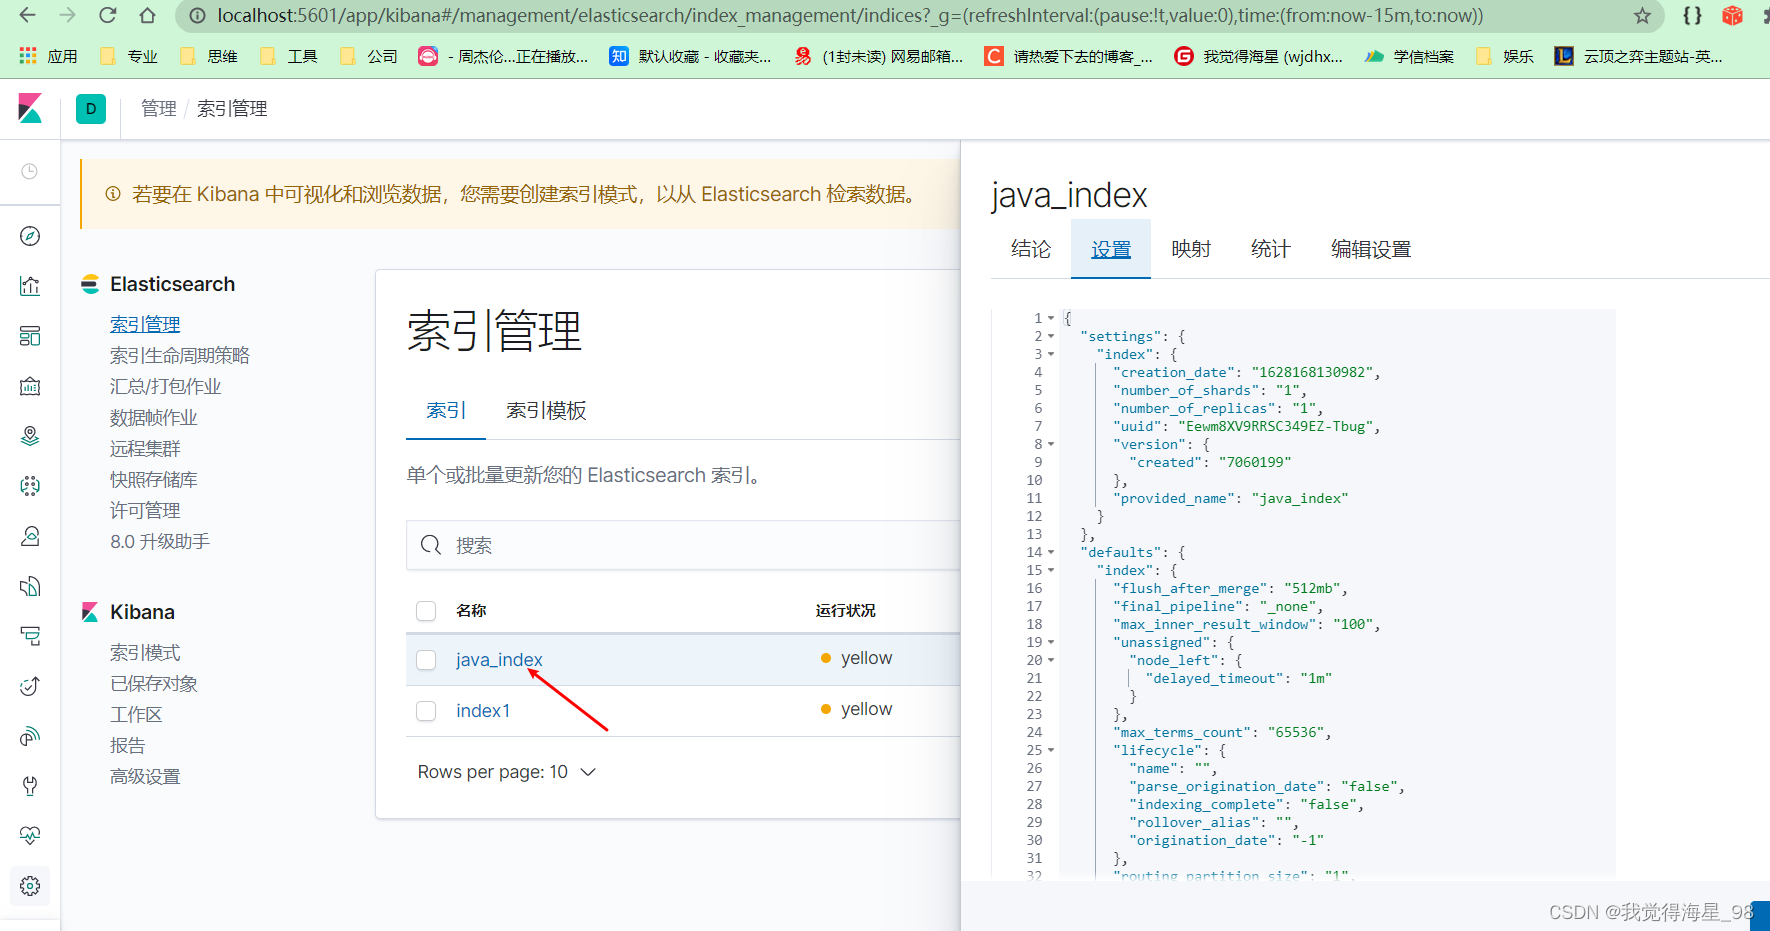This screenshot has width=1770, height=931.
Task: Open Dashboard icon in sidebar
Action: point(30,336)
